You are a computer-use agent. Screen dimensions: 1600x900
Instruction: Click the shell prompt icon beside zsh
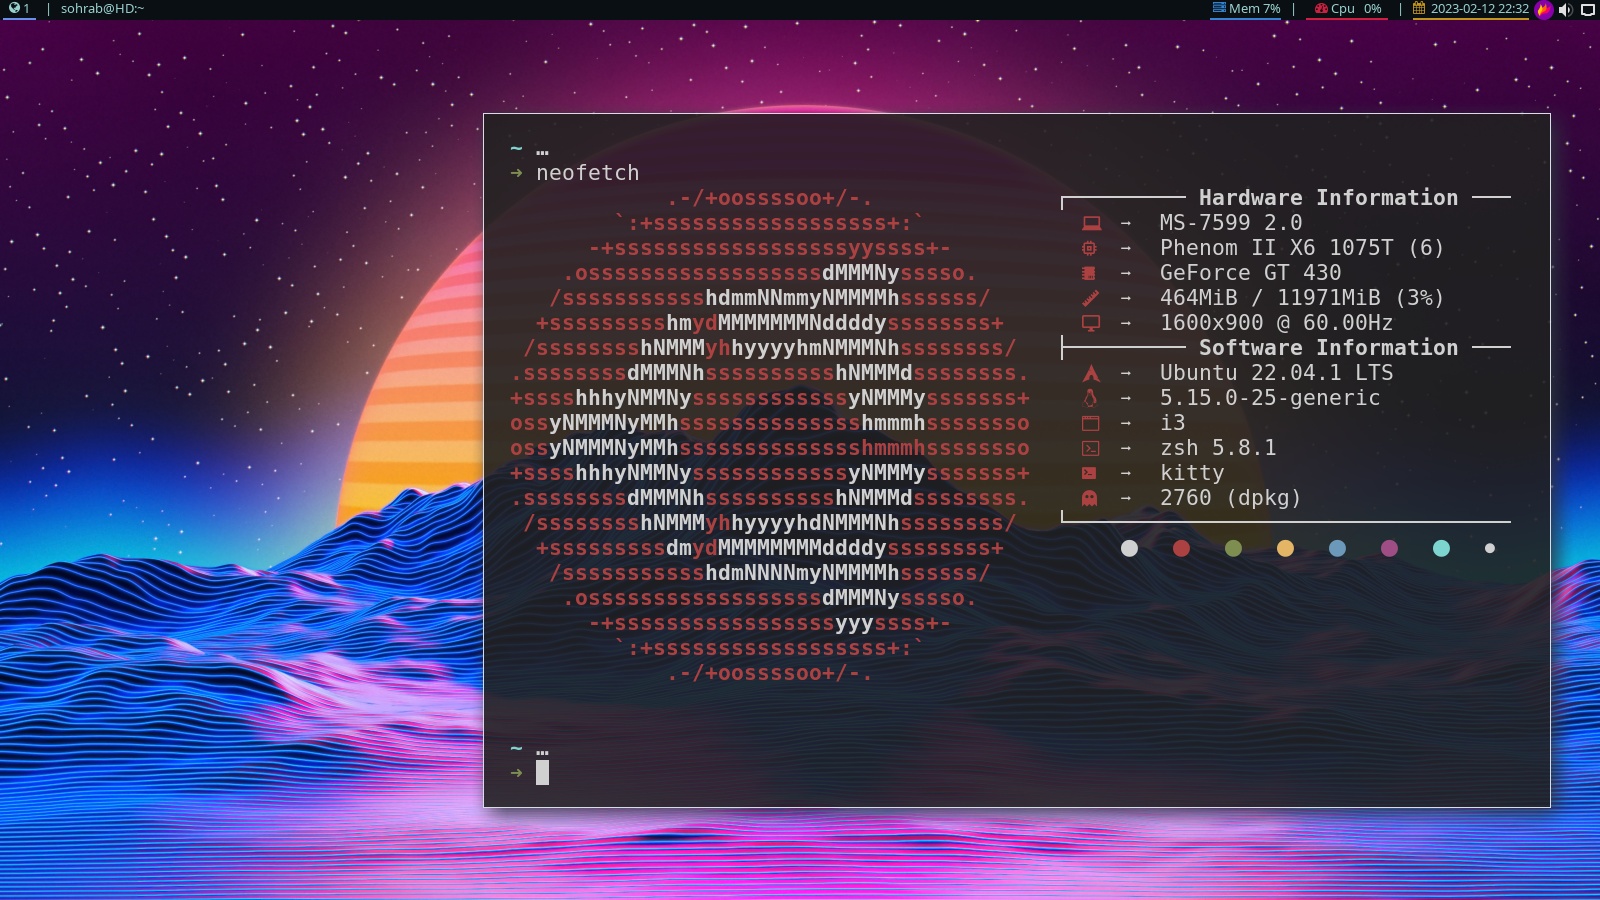click(1090, 448)
